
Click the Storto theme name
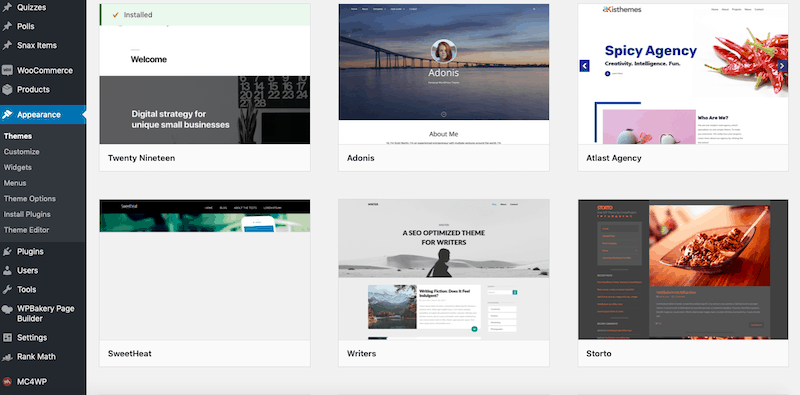tap(599, 353)
